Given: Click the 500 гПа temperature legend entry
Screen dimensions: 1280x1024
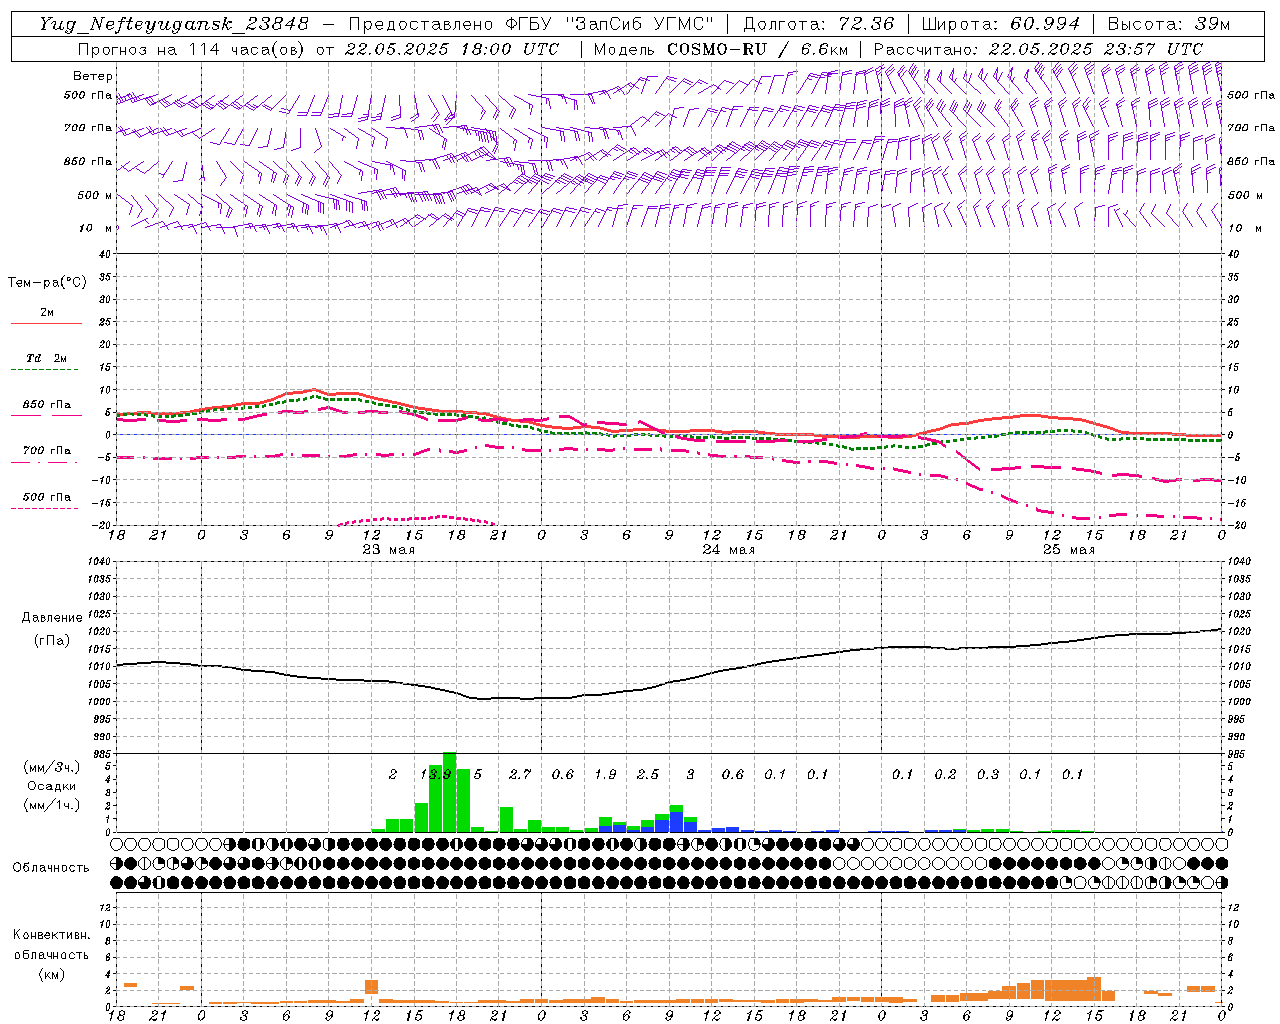Looking at the screenshot, I should pos(47,496).
